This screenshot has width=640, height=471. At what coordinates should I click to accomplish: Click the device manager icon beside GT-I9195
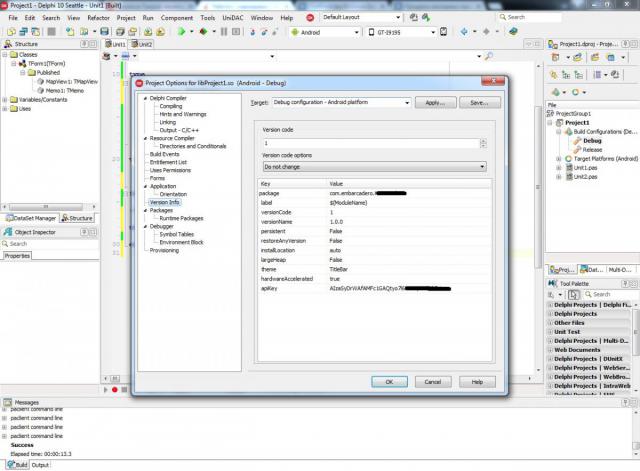pyautogui.click(x=444, y=31)
